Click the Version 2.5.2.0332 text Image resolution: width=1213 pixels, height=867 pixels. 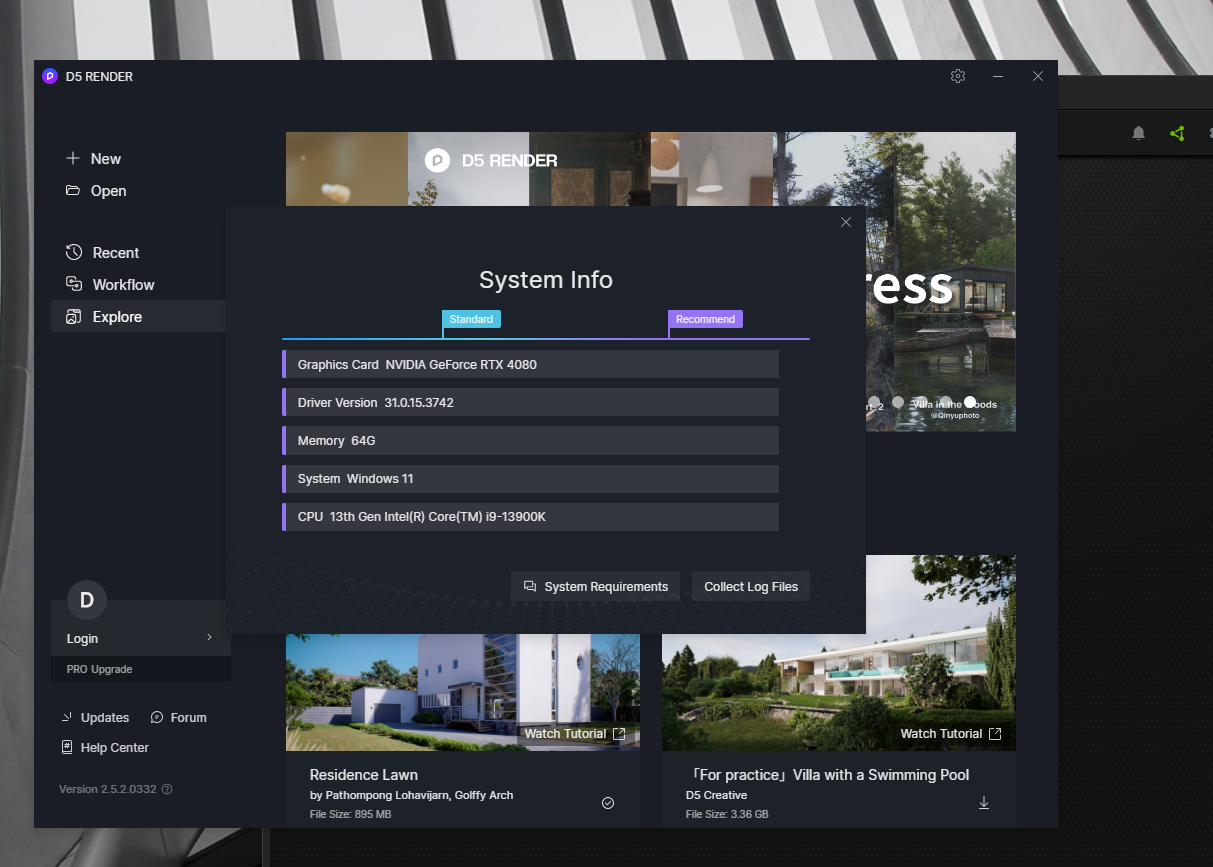[107, 789]
